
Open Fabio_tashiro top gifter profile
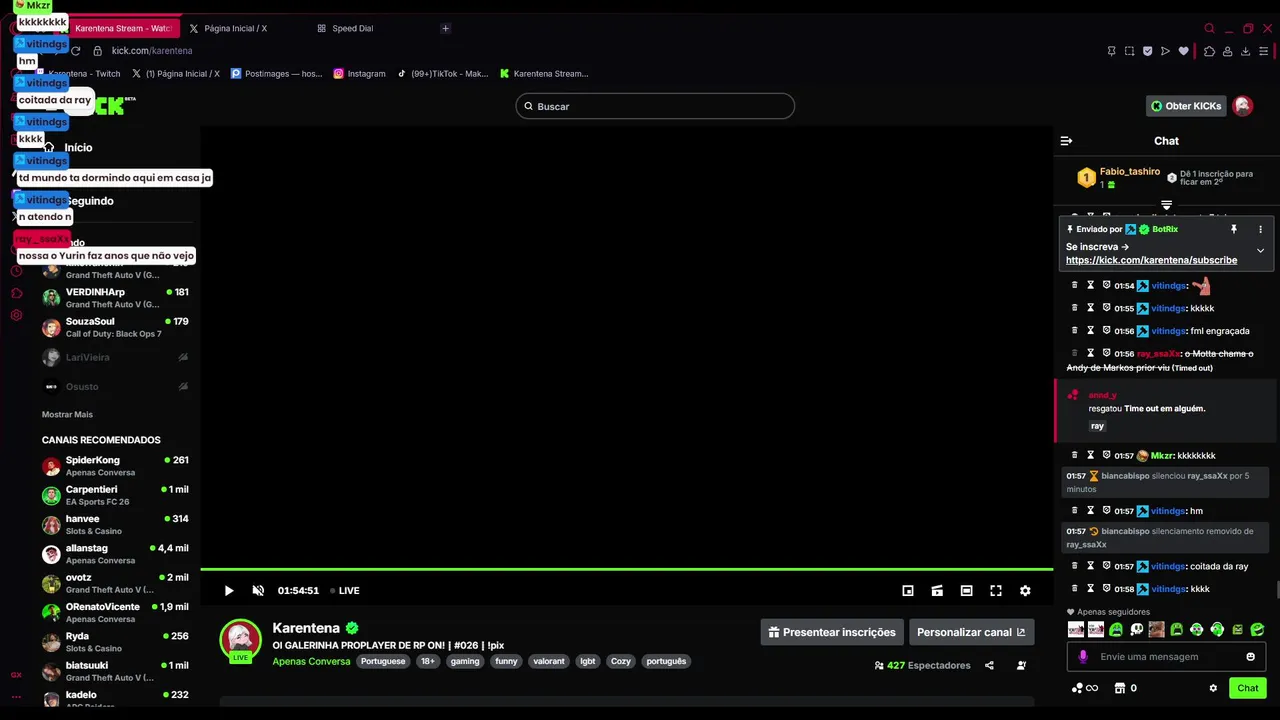1130,172
